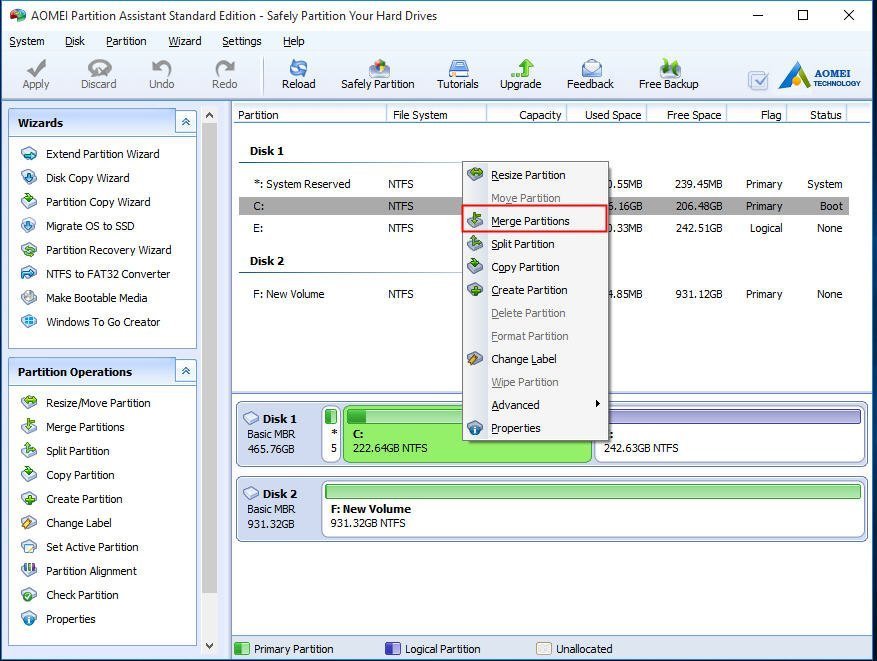Viewport: 877px width, 661px height.
Task: Click the Reload toolbar icon
Action: [298, 73]
